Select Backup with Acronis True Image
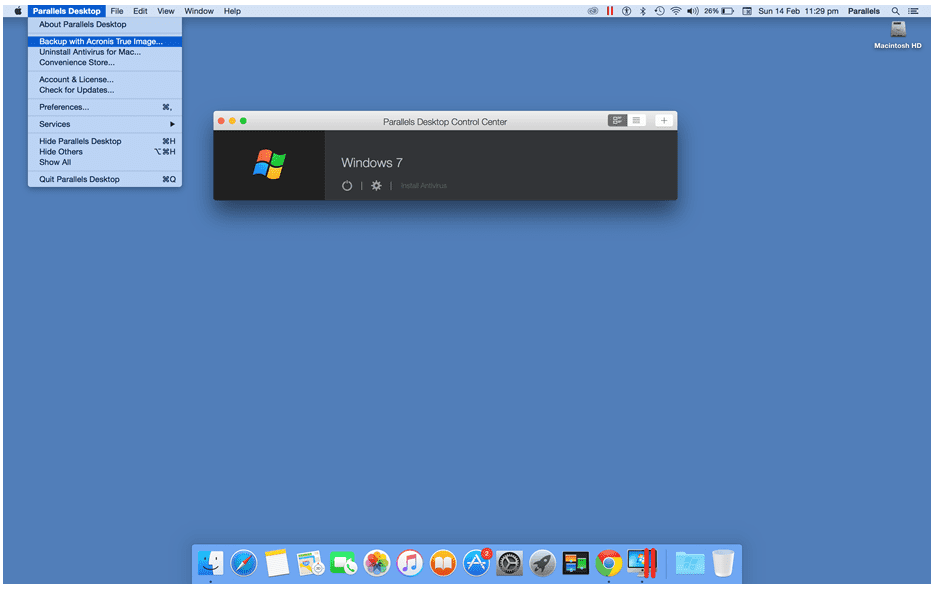Image resolution: width=934 pixels, height=589 pixels. [x=105, y=41]
